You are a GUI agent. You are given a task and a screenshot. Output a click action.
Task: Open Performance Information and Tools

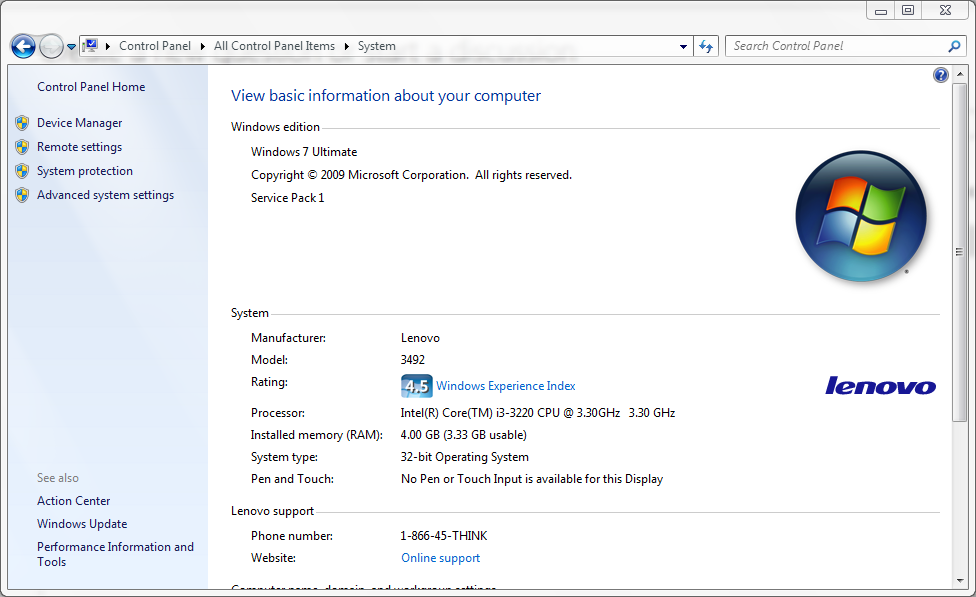[115, 554]
